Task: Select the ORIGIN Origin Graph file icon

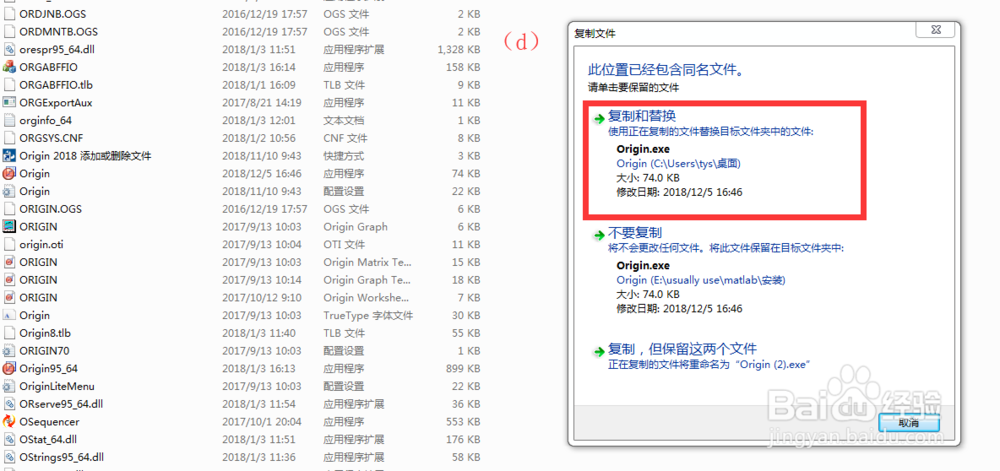Action: [x=9, y=226]
